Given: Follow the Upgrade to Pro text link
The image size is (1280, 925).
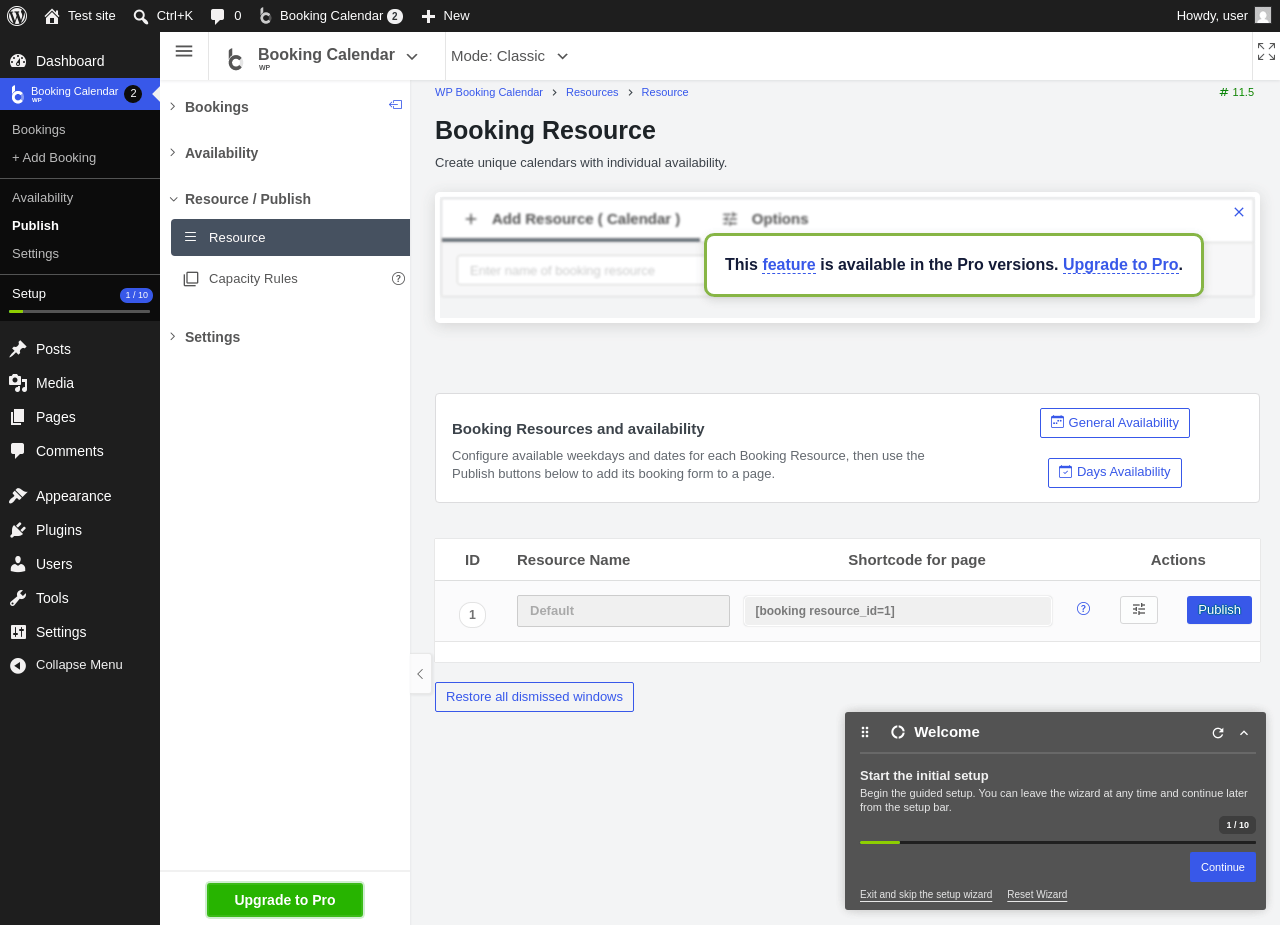Looking at the screenshot, I should (x=1120, y=265).
